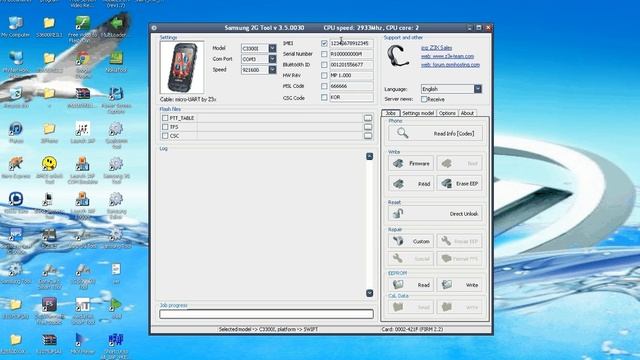Expand the Language dropdown

(x=478, y=89)
